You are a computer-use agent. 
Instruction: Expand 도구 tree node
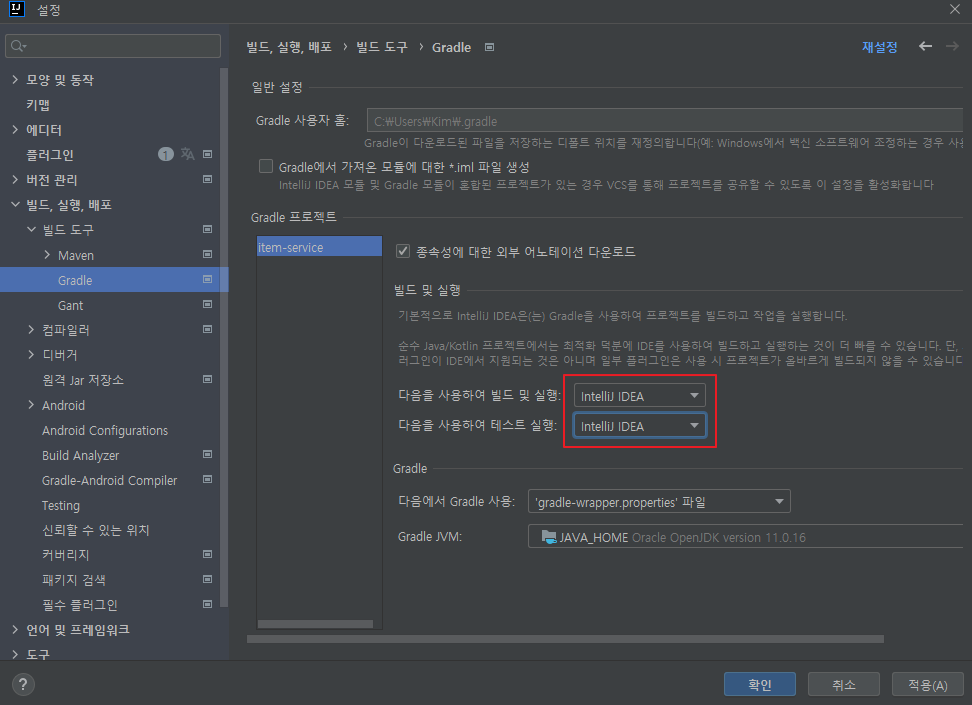tap(15, 654)
